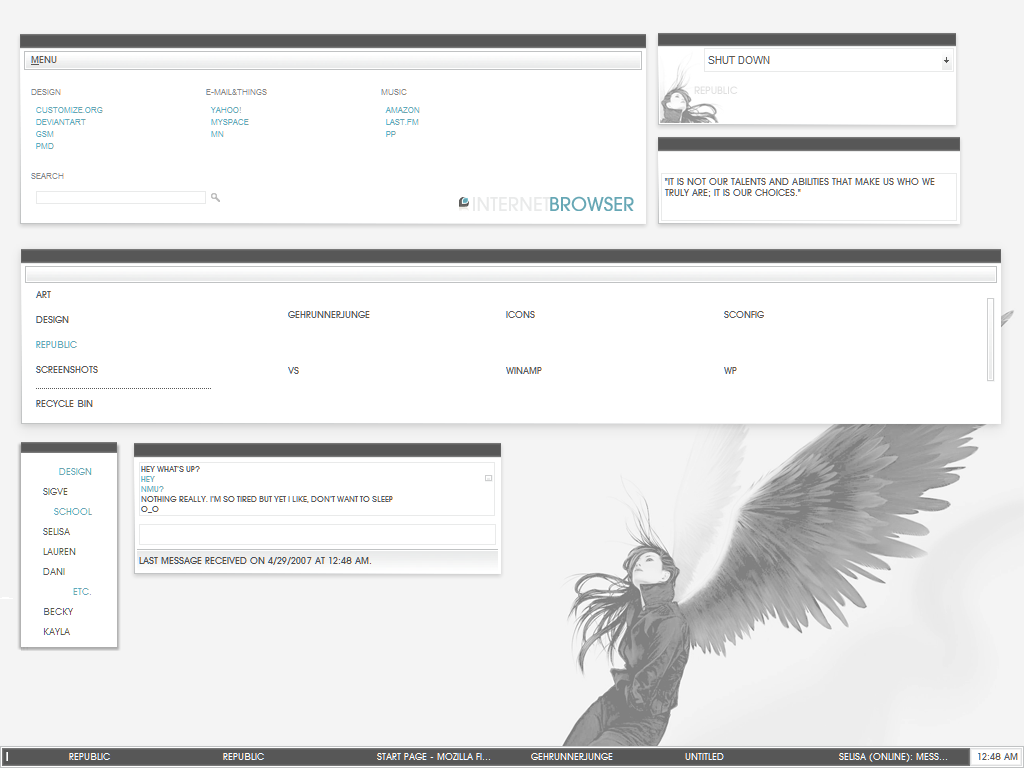Image resolution: width=1024 pixels, height=768 pixels.
Task: Click the magnifying glass search icon
Action: 216,197
